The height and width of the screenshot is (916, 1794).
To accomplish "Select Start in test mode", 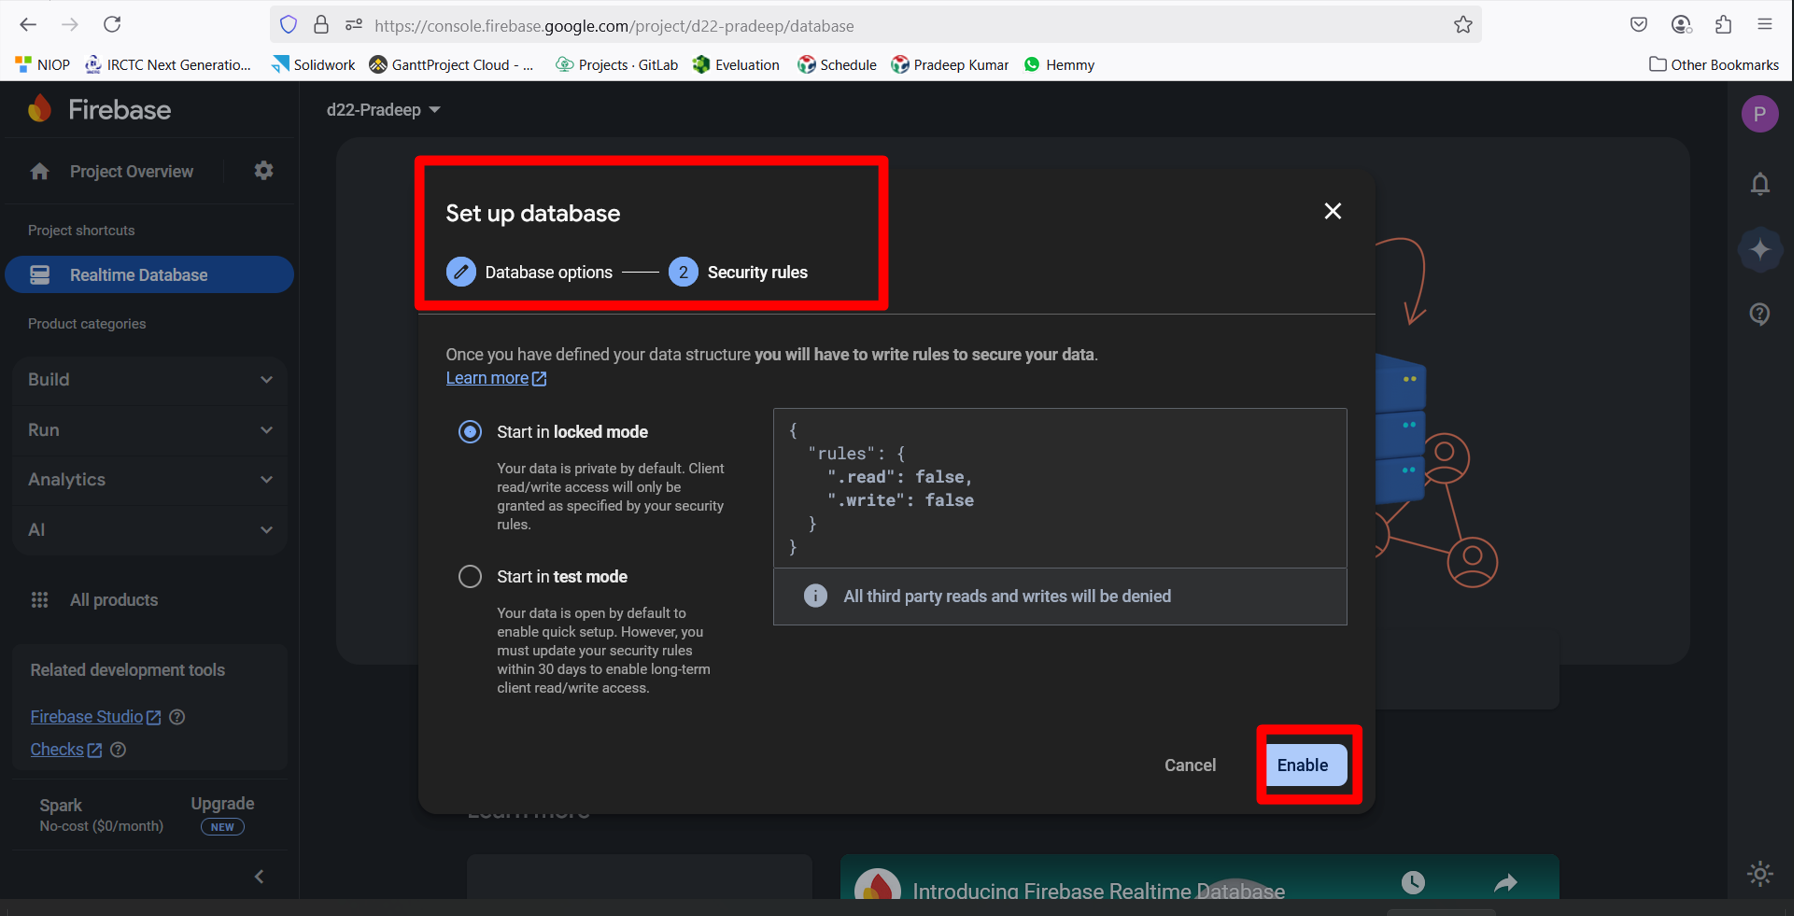I will point(470,577).
